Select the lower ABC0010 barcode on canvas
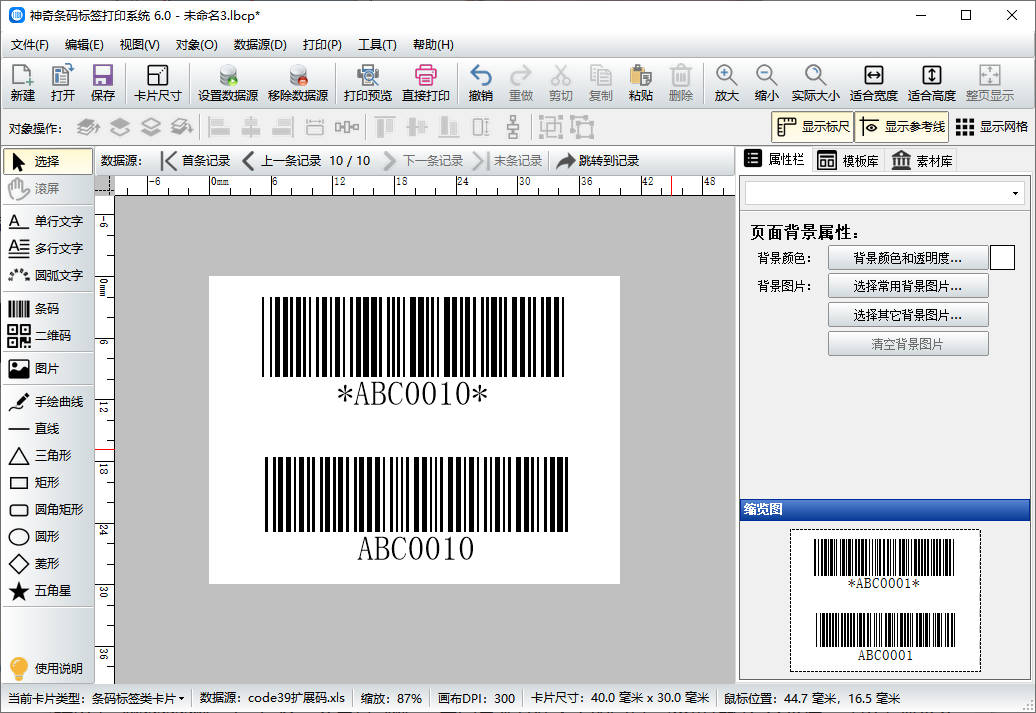Image resolution: width=1036 pixels, height=713 pixels. tap(416, 509)
